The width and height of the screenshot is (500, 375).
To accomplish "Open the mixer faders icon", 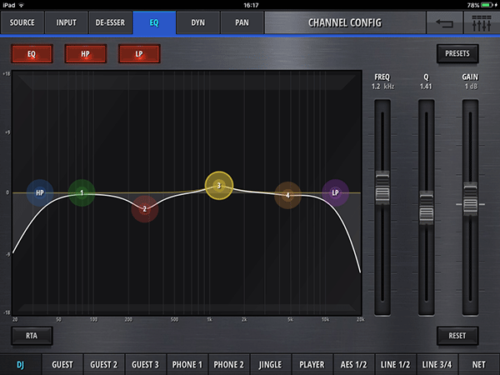I will [x=481, y=23].
